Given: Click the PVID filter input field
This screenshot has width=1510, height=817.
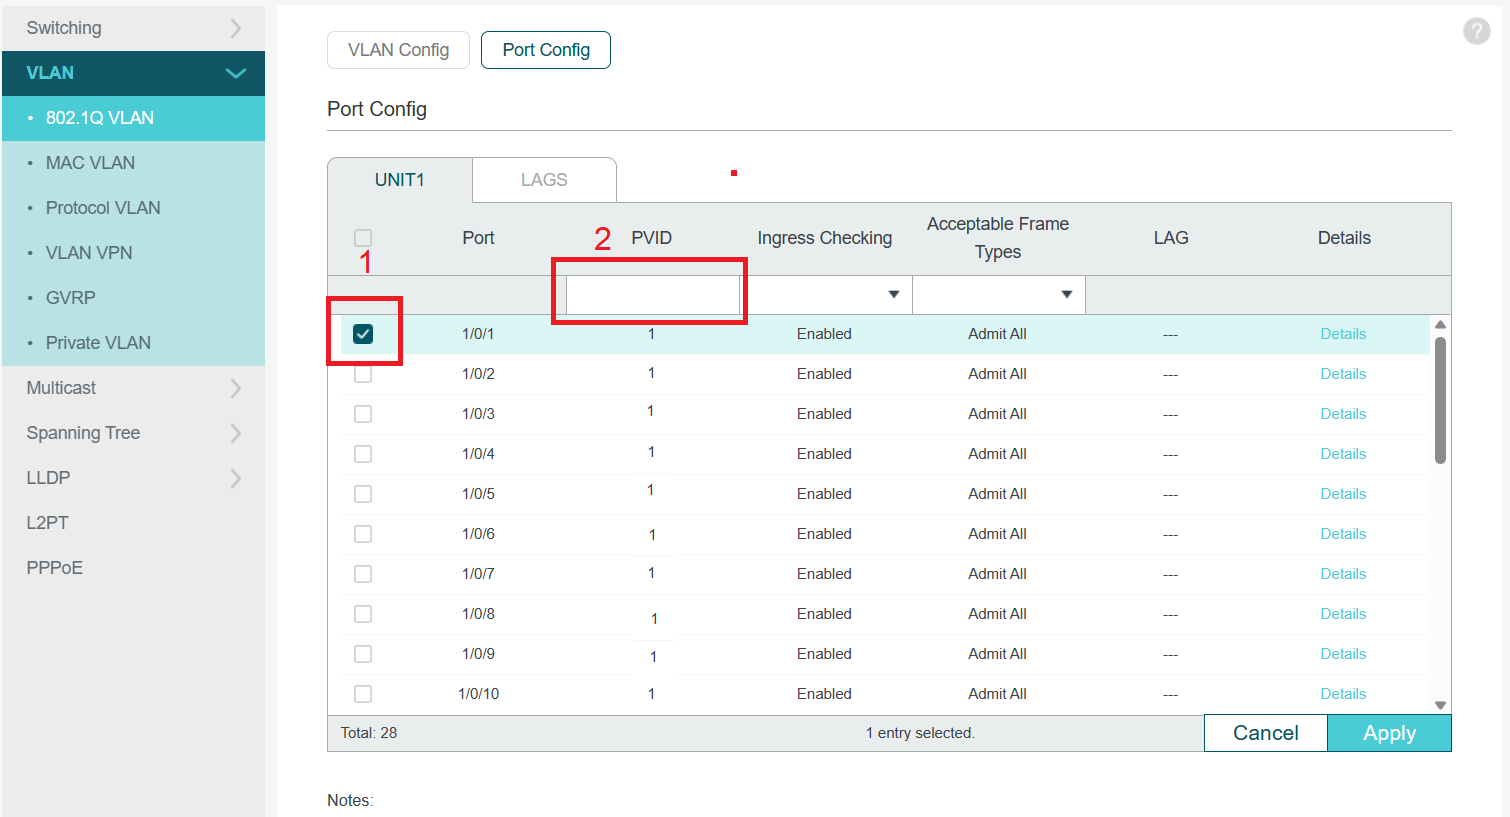Looking at the screenshot, I should [x=649, y=291].
